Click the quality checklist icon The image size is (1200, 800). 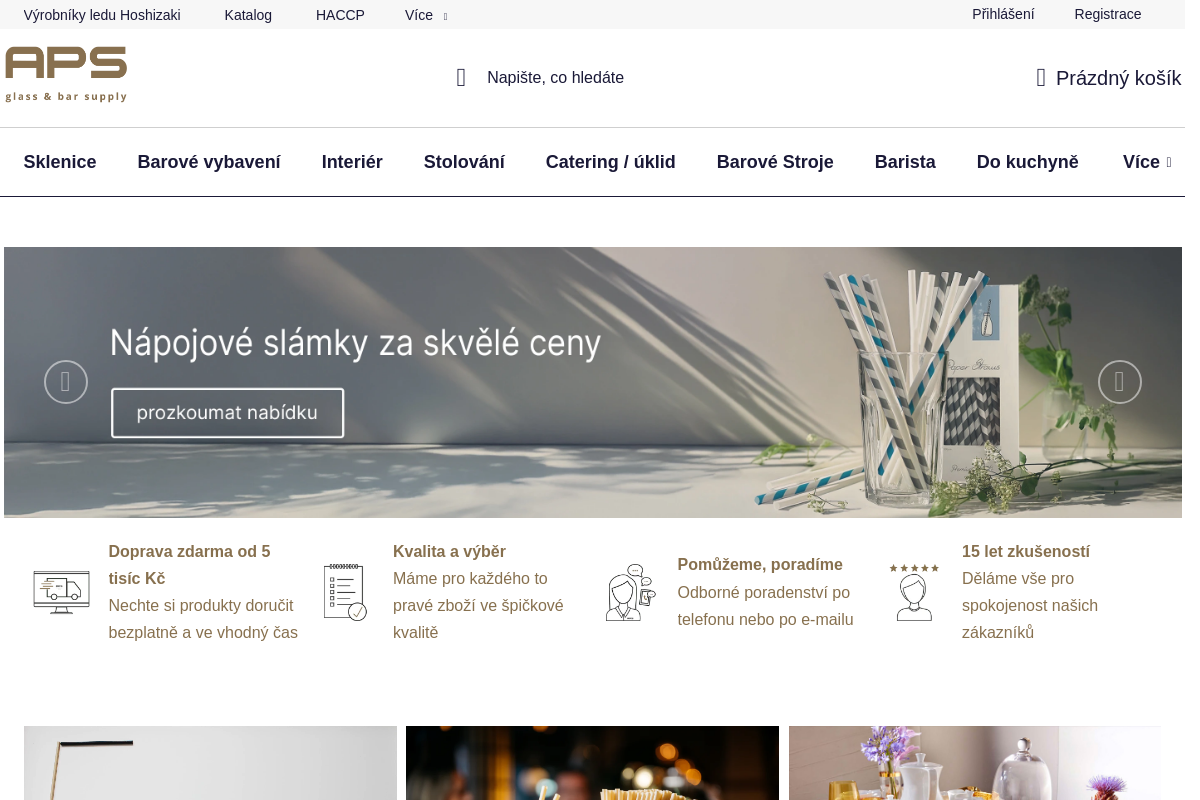click(x=345, y=592)
